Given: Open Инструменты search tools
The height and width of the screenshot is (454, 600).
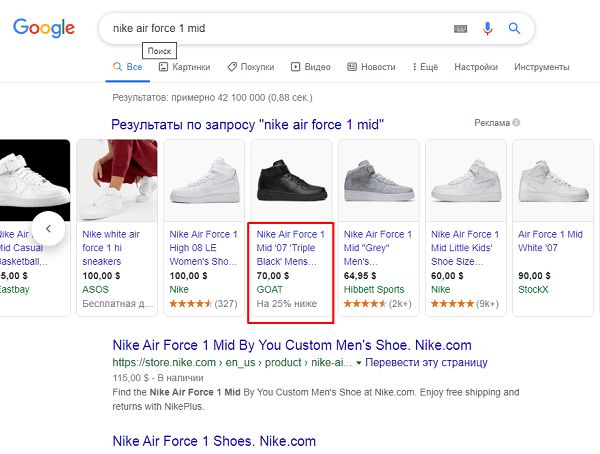Looking at the screenshot, I should coord(542,67).
